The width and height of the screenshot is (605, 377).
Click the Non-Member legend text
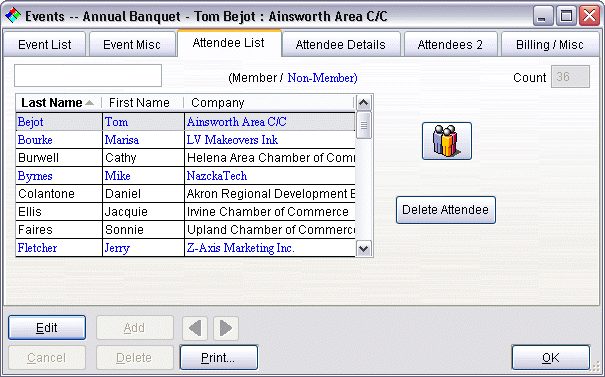click(322, 78)
